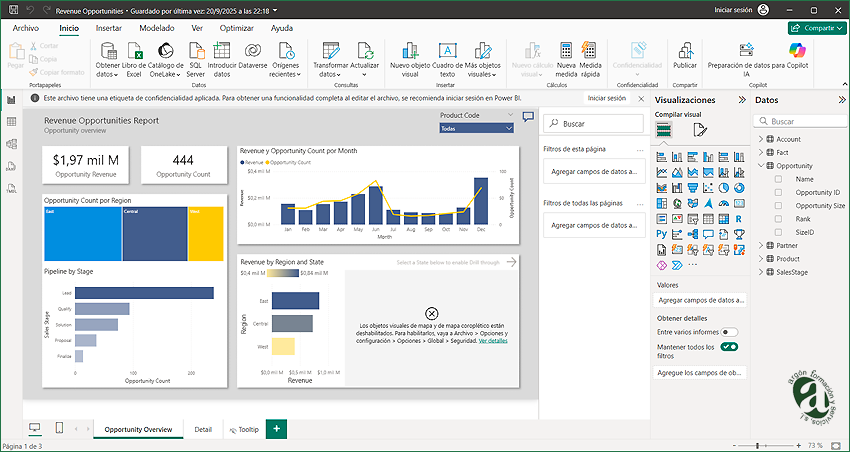Viewport: 850px width, 452px height.
Task: Select the donut chart visualization
Action: tap(739, 188)
